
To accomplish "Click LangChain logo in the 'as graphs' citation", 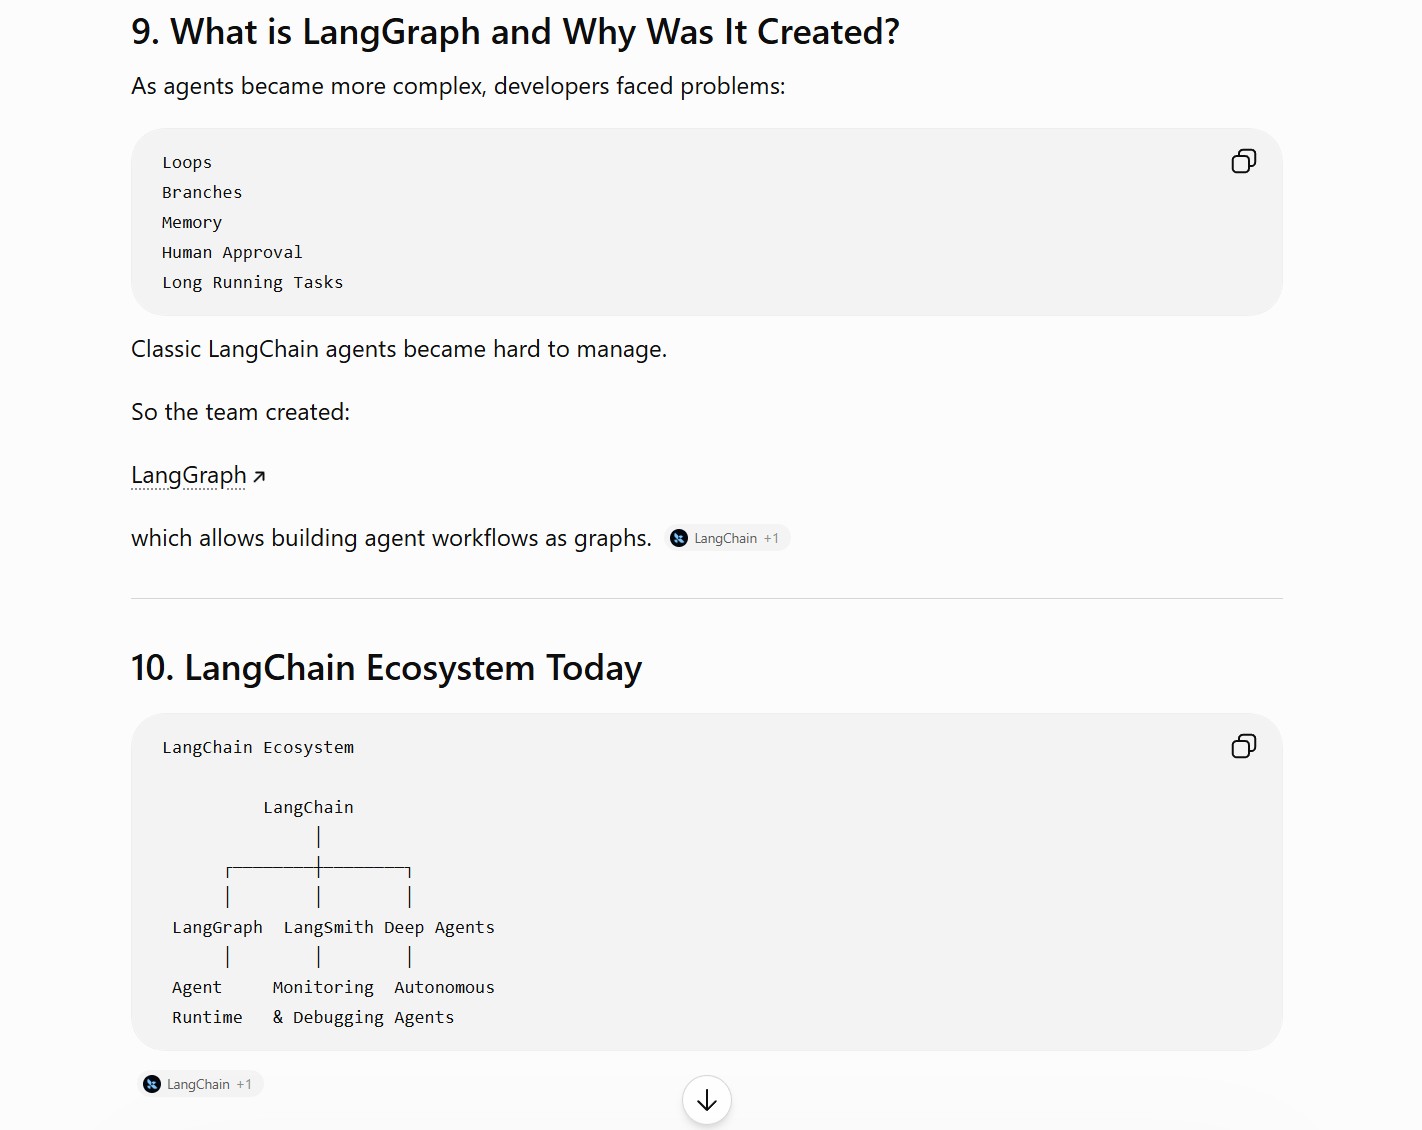I will click(679, 538).
